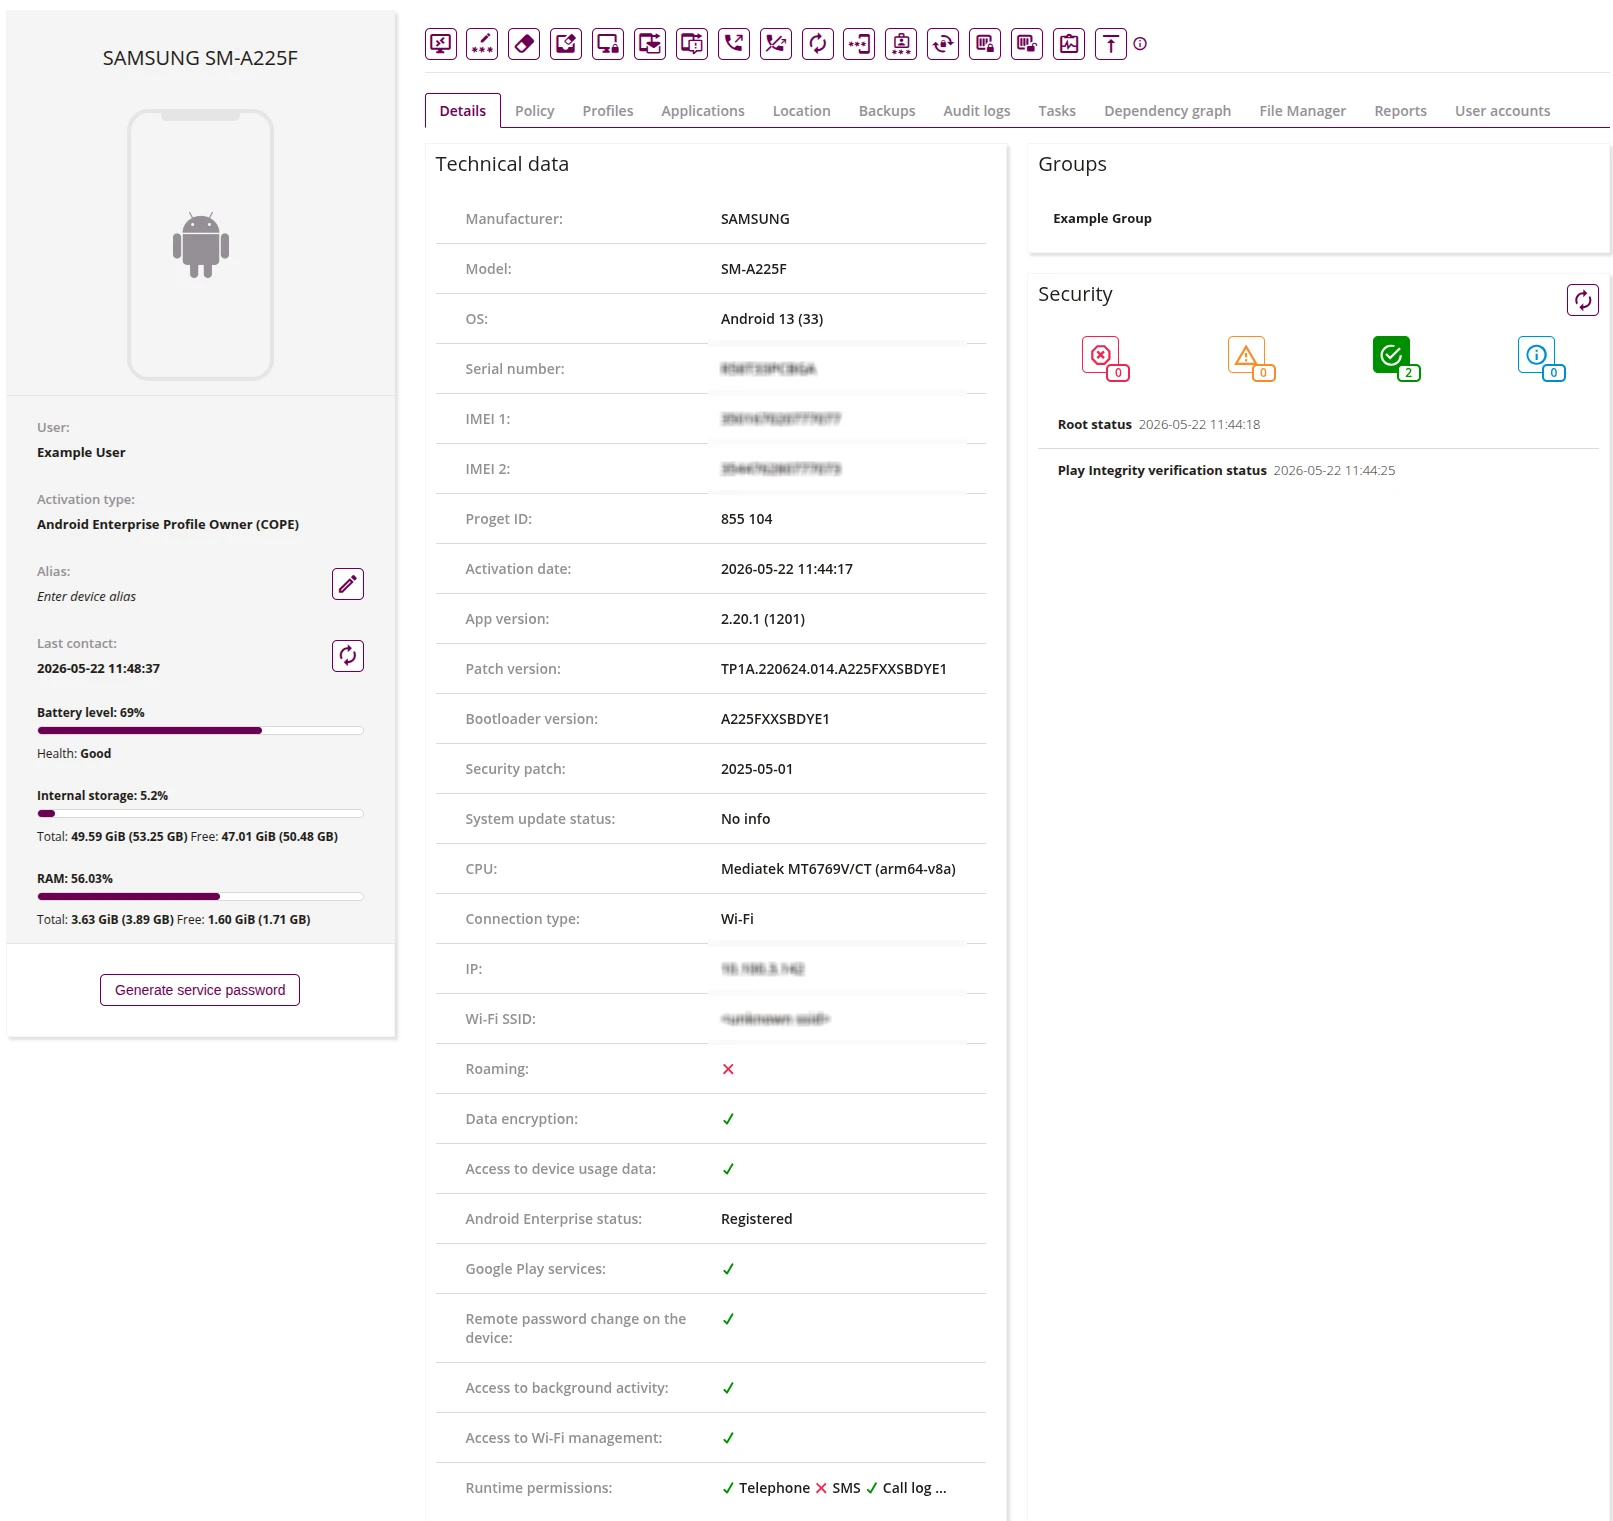This screenshot has height=1521, width=1613.
Task: Refresh last contact time
Action: (348, 656)
